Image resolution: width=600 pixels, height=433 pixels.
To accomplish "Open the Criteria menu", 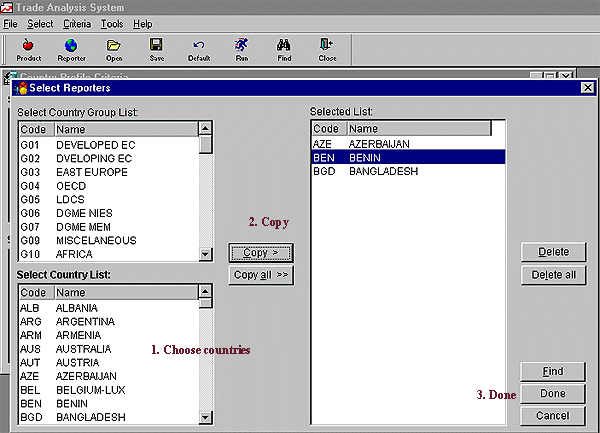I will point(76,23).
